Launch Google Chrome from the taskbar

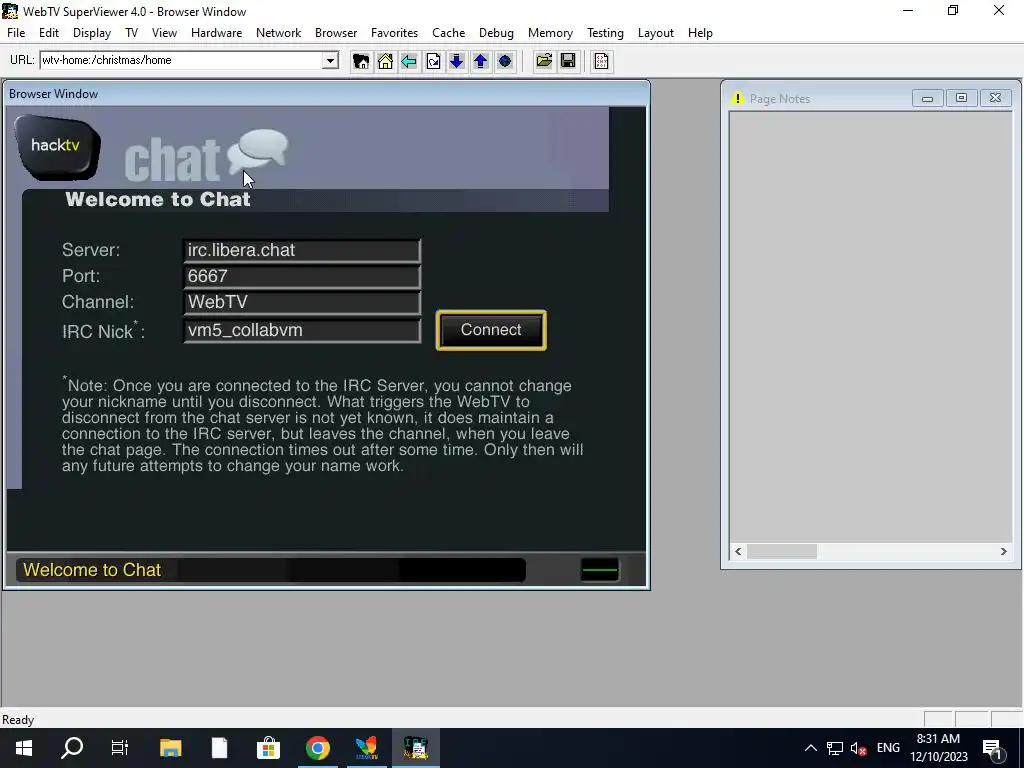coord(317,748)
